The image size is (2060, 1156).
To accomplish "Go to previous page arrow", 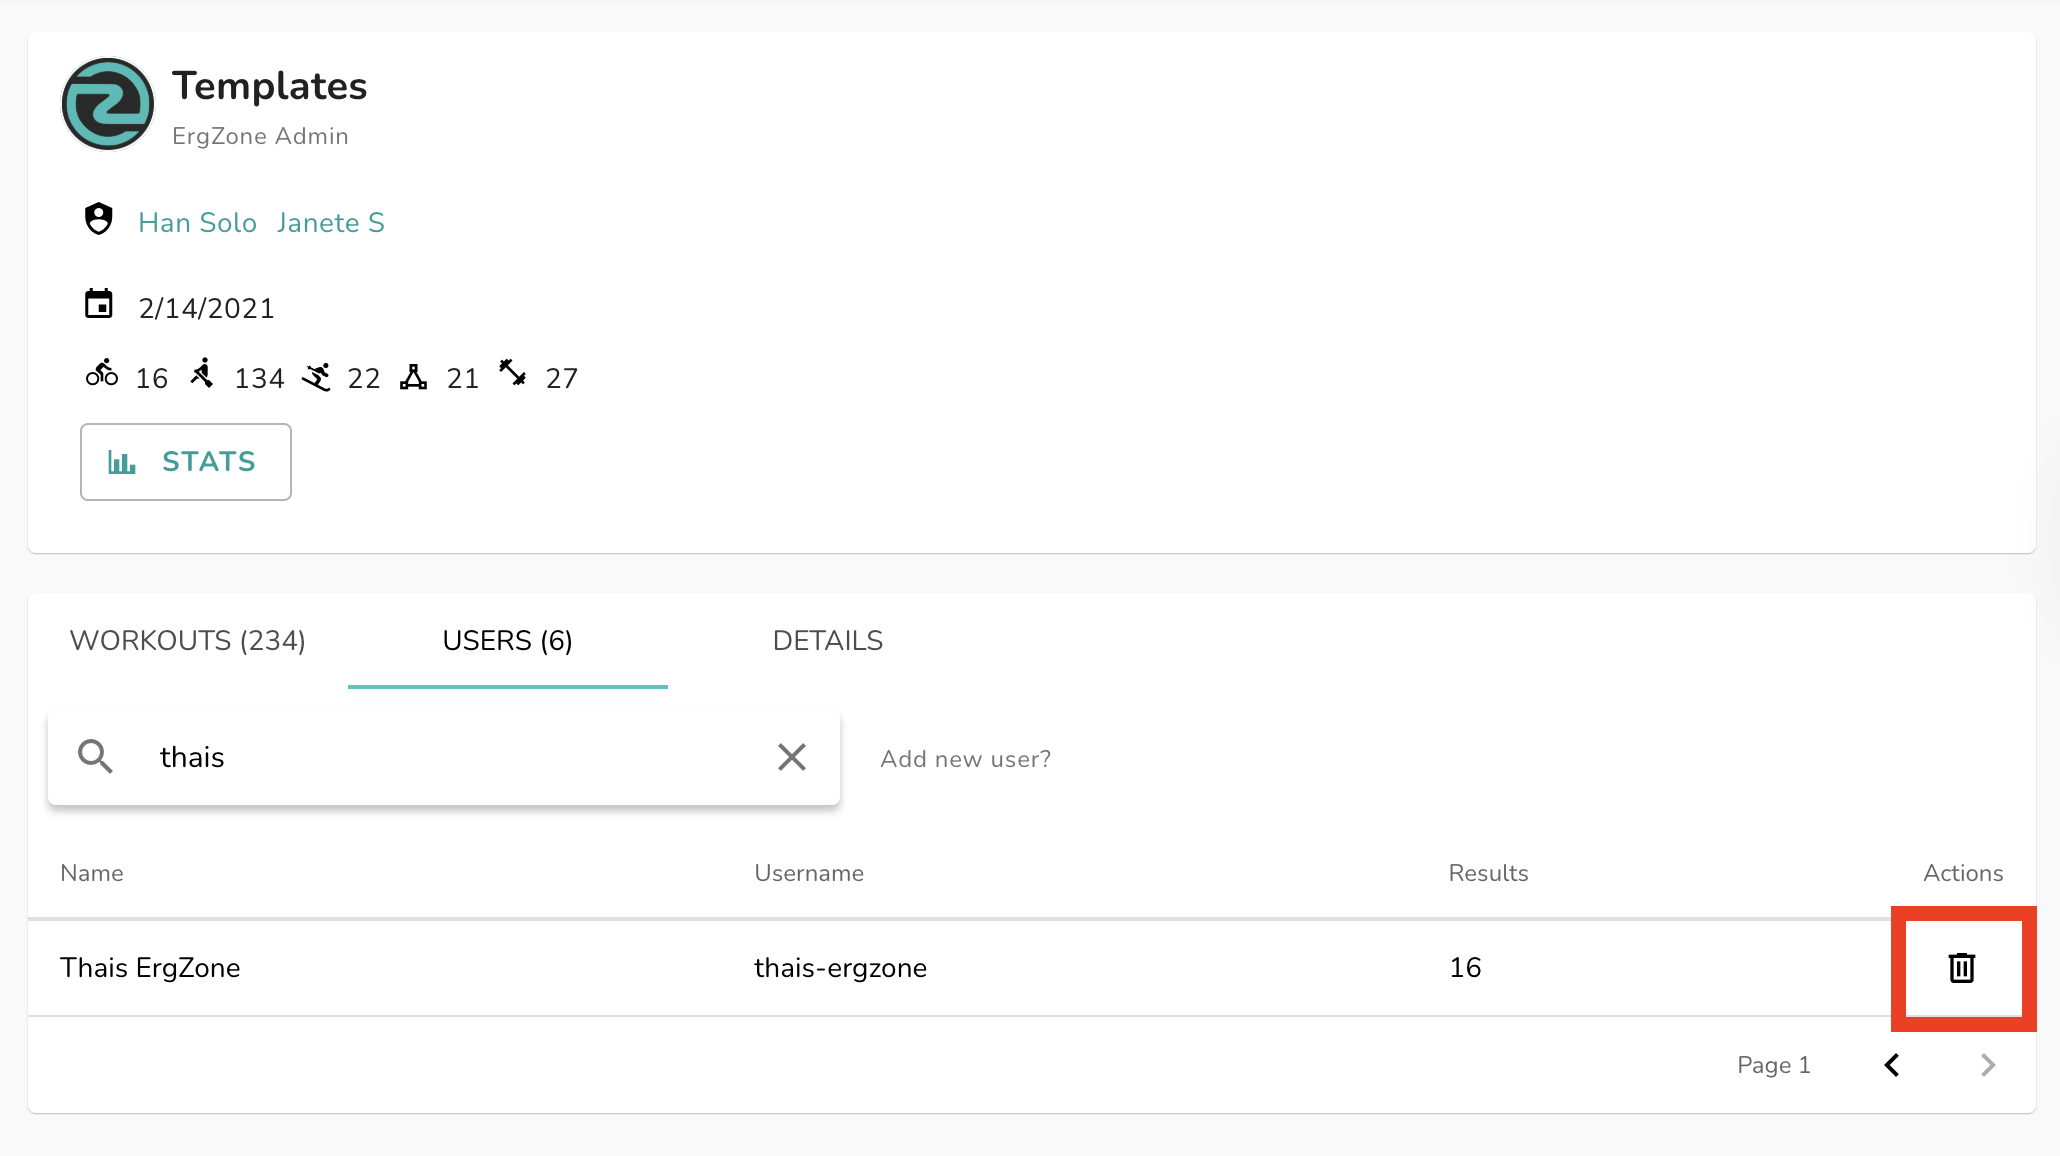I will coord(1892,1065).
